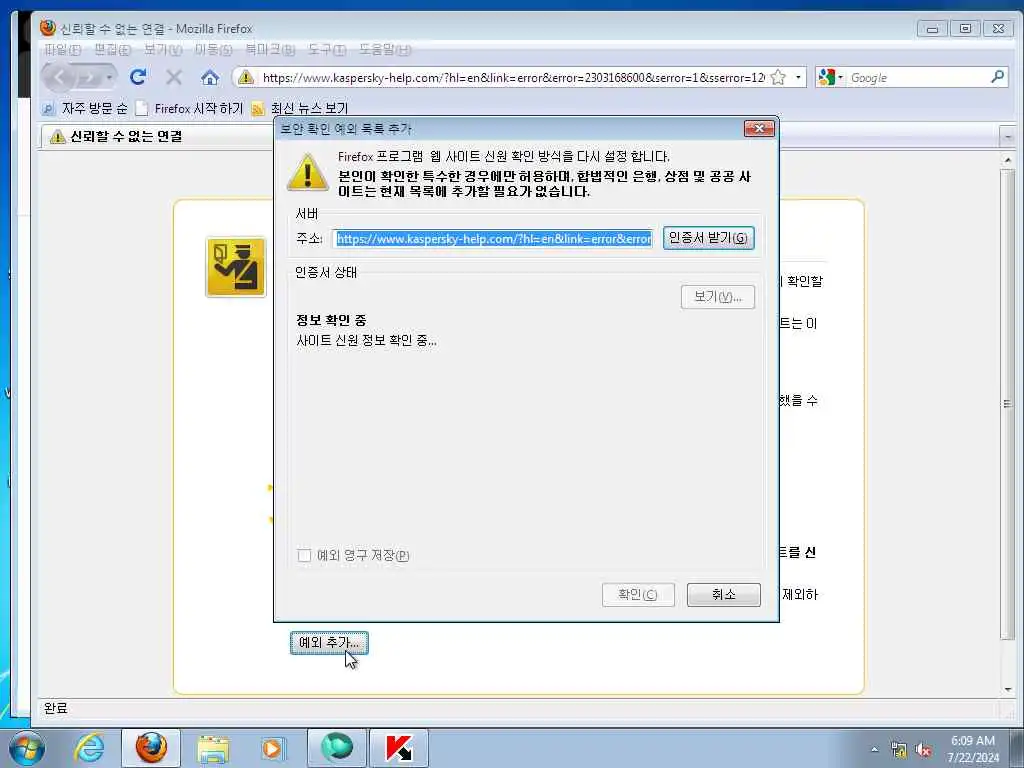1024x768 pixels.
Task: Open the Firefox 시작하기 bookmark
Action: pyautogui.click(x=190, y=108)
